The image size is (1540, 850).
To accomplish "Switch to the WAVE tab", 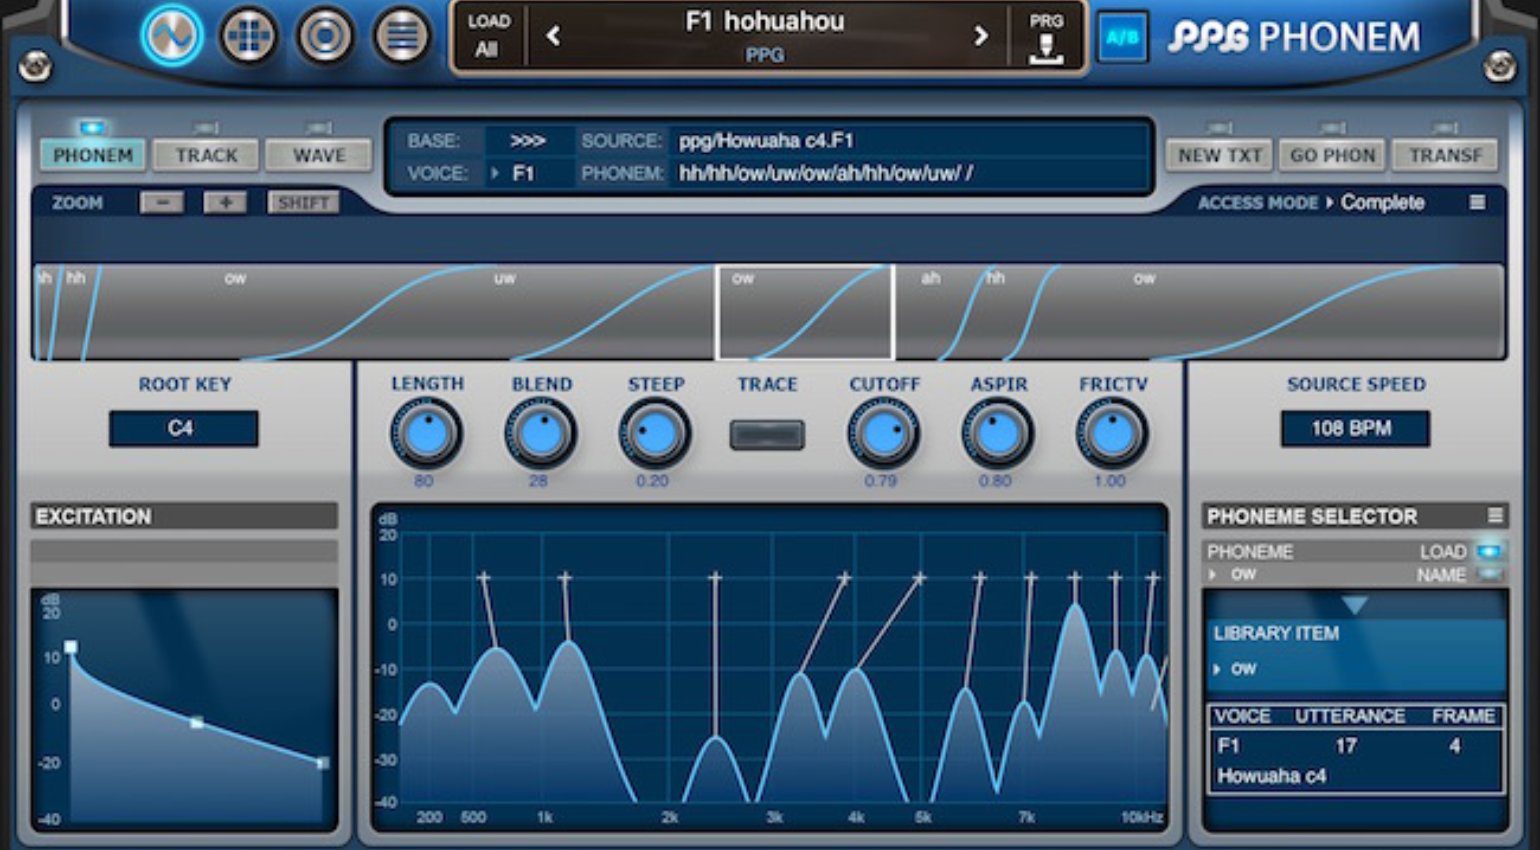I will (319, 155).
